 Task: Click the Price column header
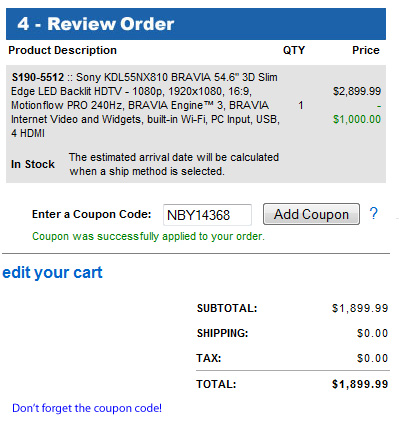366,50
